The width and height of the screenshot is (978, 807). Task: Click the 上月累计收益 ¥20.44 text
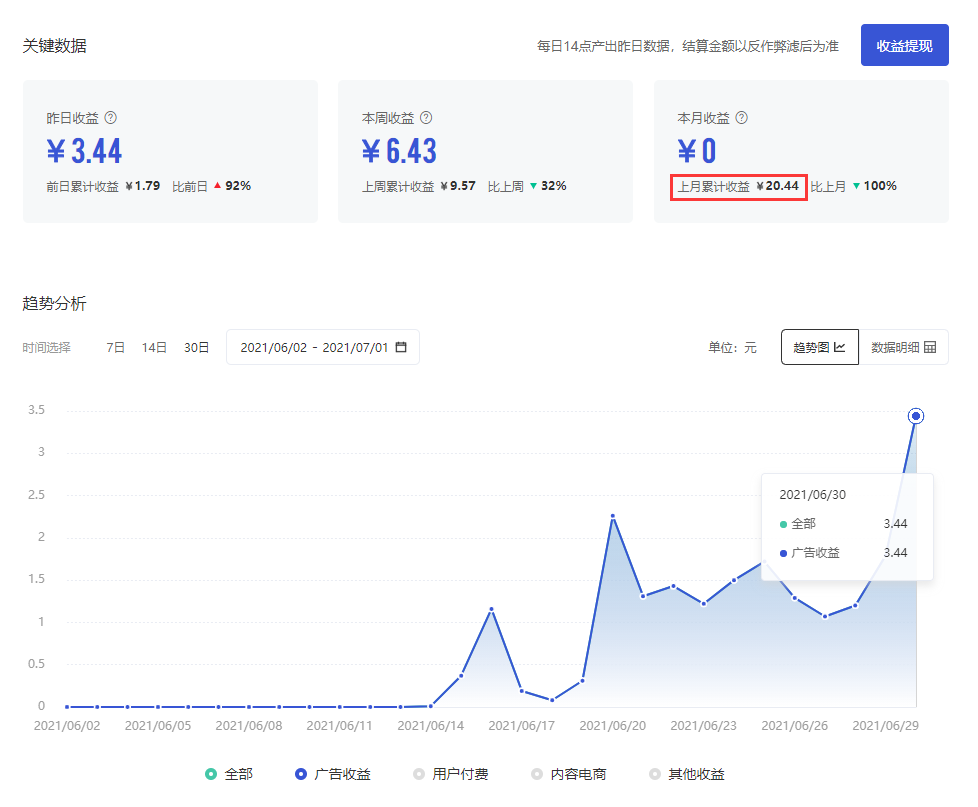[x=738, y=186]
